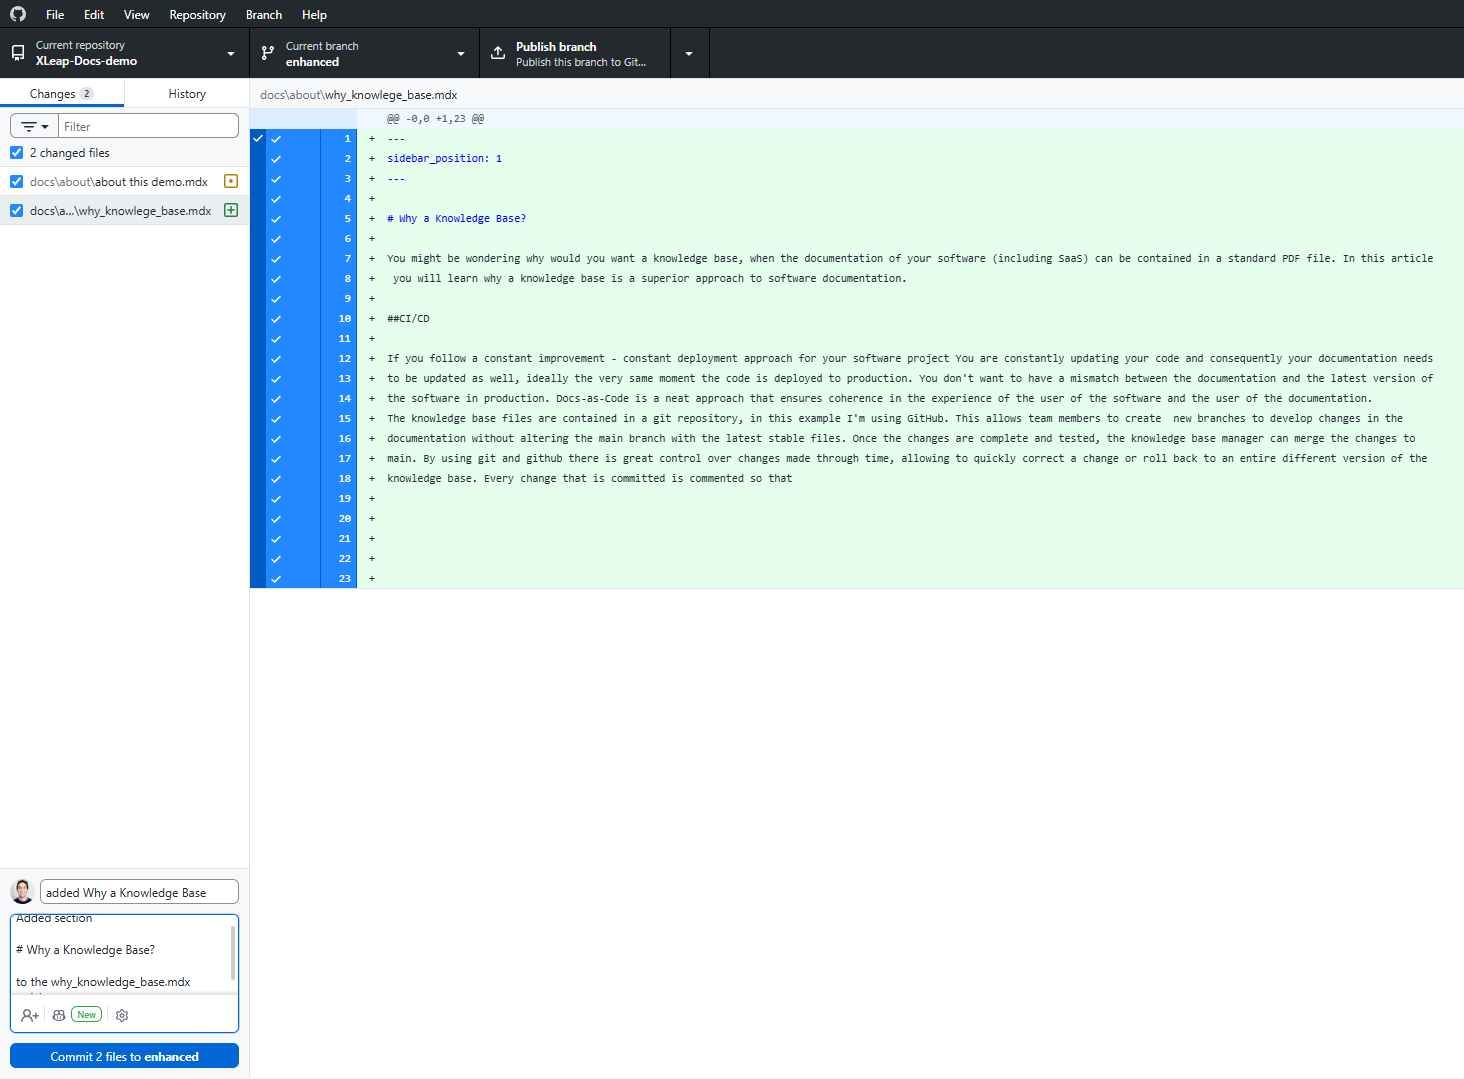Click the hunk header @@ -0,0 +1,23 @@
Screen dimensions: 1464x1079
point(435,118)
